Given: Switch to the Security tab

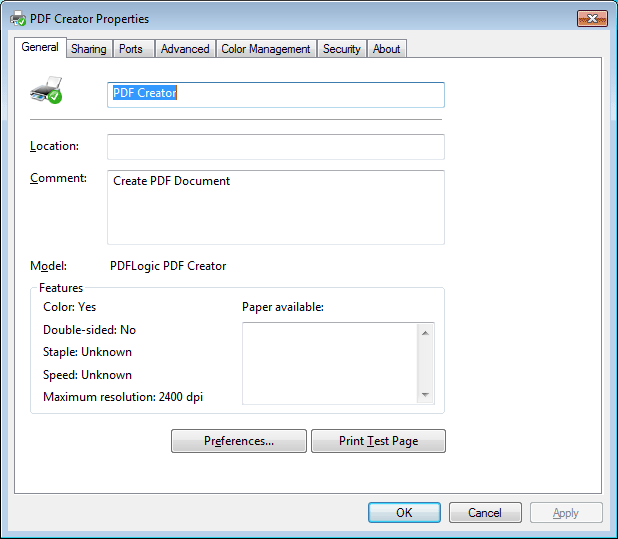Looking at the screenshot, I should coord(342,49).
